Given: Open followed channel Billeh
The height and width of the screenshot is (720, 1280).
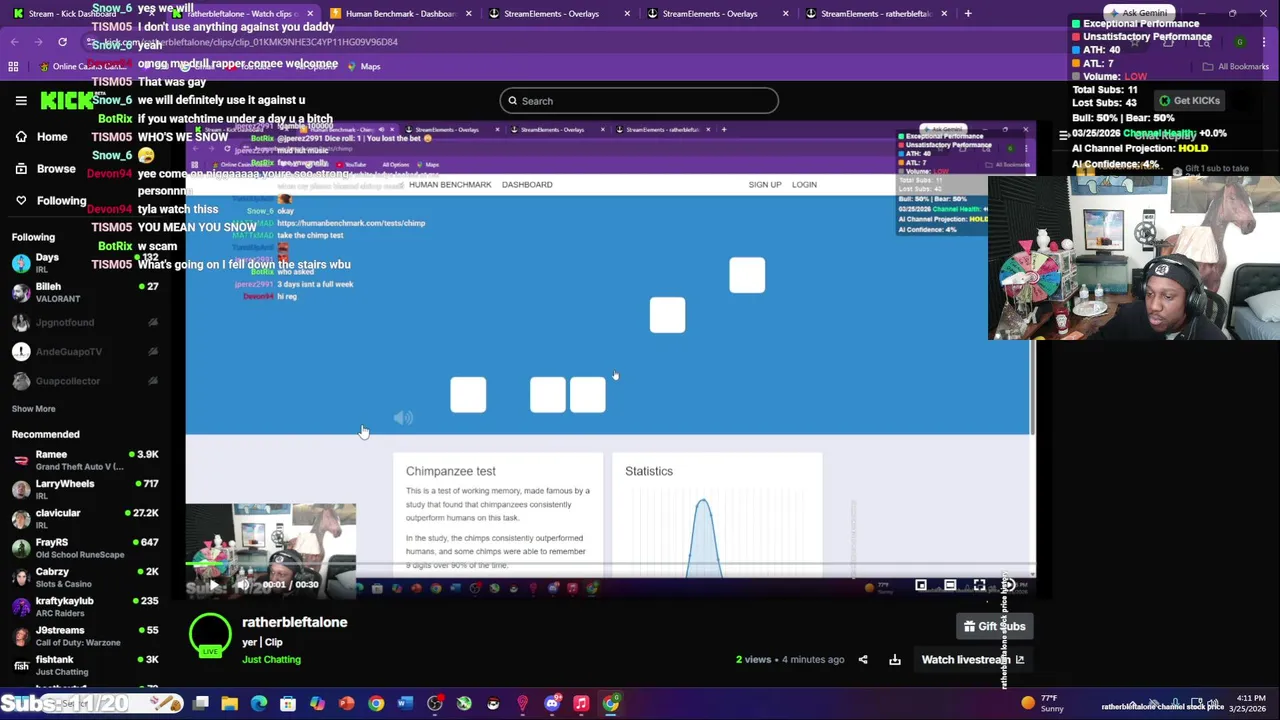Looking at the screenshot, I should pos(85,293).
